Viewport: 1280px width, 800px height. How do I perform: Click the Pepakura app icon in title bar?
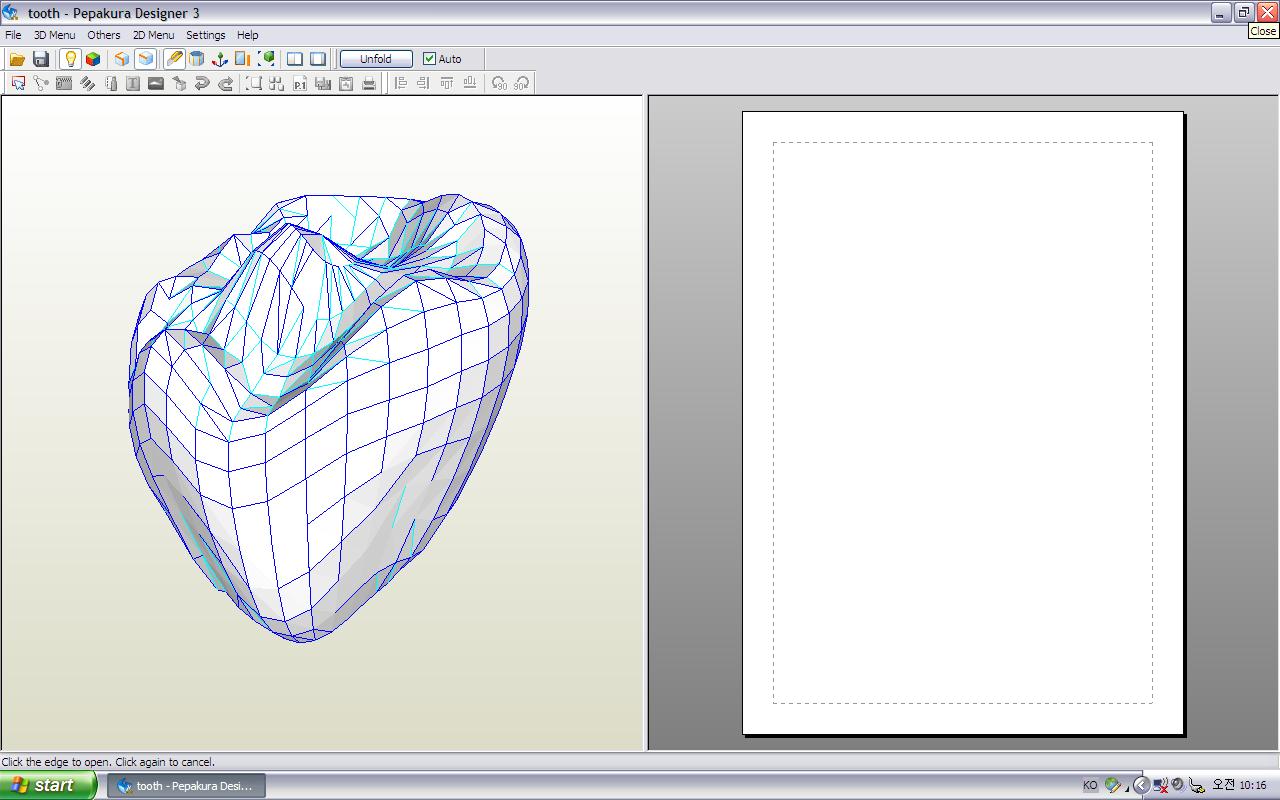(x=11, y=13)
